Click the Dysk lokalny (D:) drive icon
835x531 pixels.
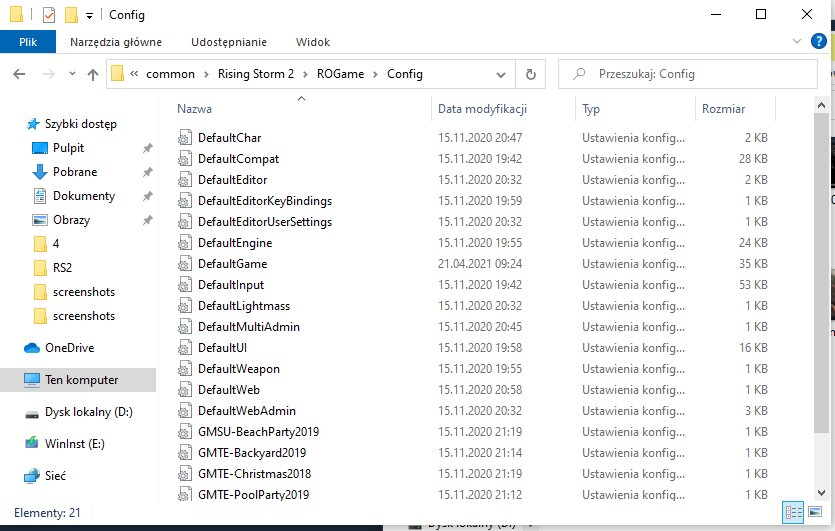[x=32, y=414]
